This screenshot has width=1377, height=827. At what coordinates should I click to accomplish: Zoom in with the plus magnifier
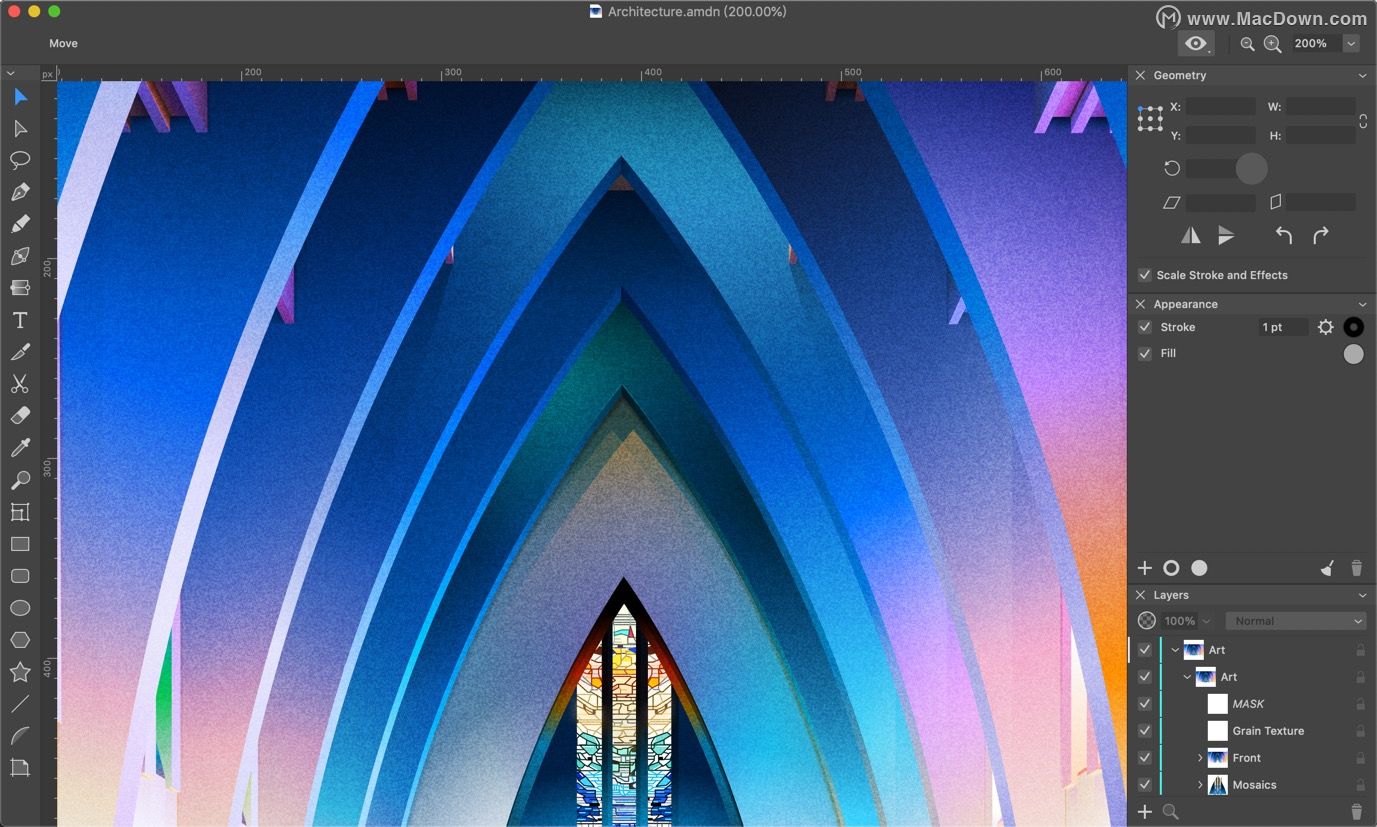coord(1272,44)
